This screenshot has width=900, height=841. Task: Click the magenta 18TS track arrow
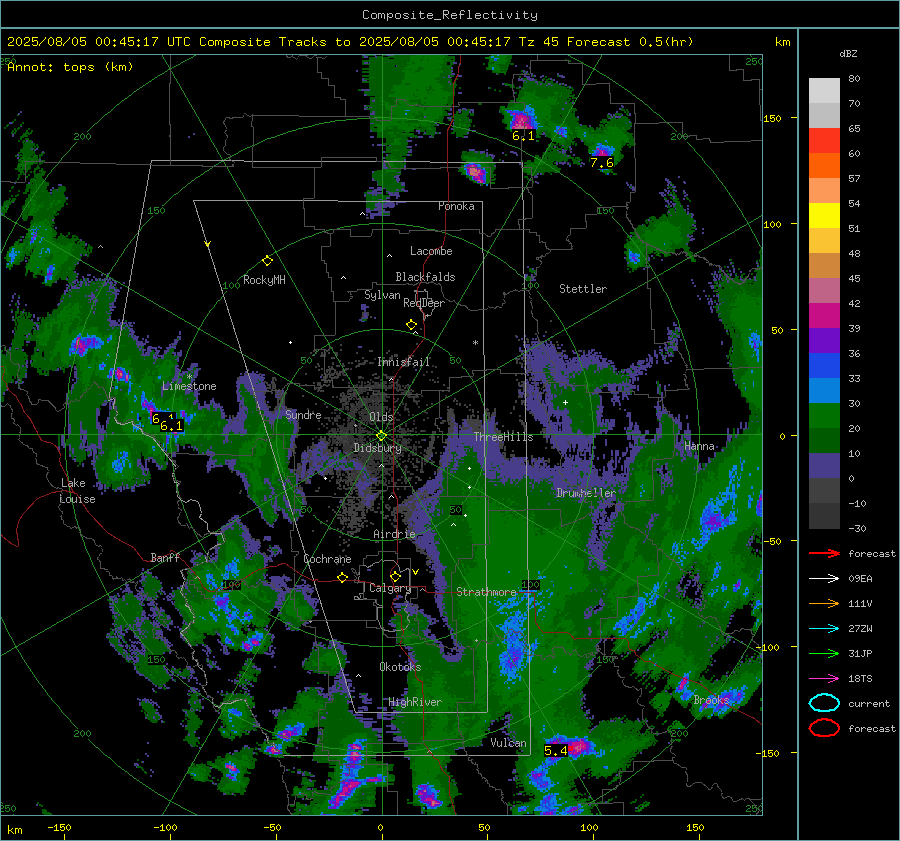[x=824, y=679]
